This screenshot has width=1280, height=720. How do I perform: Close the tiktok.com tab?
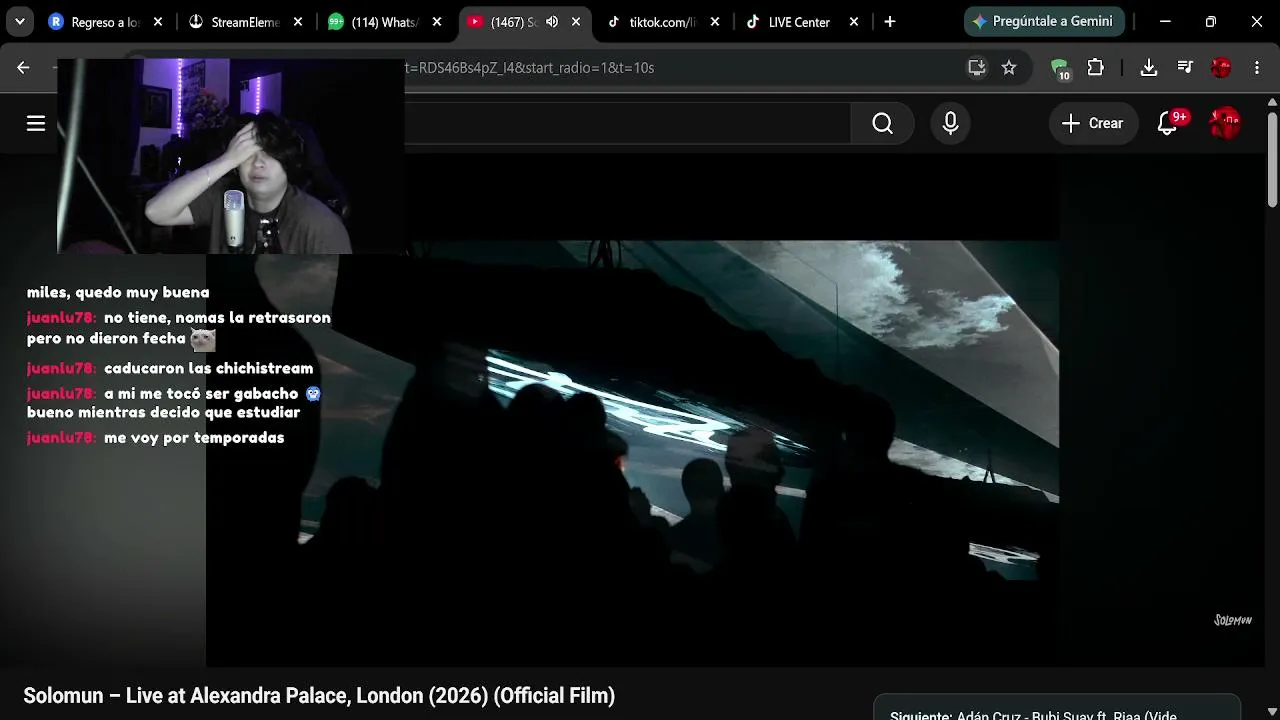tap(715, 22)
